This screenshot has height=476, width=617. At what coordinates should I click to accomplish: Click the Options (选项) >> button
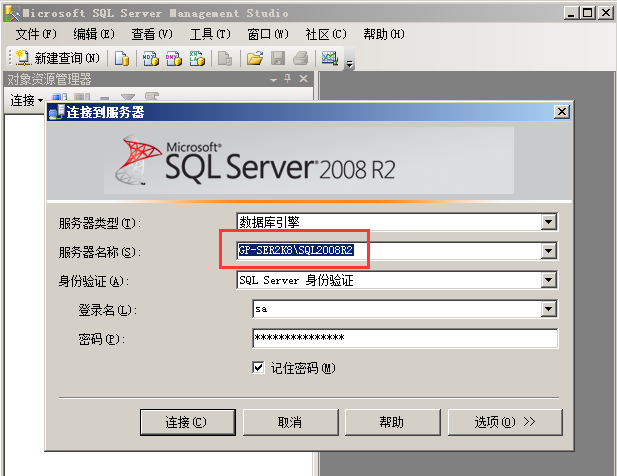coord(504,422)
